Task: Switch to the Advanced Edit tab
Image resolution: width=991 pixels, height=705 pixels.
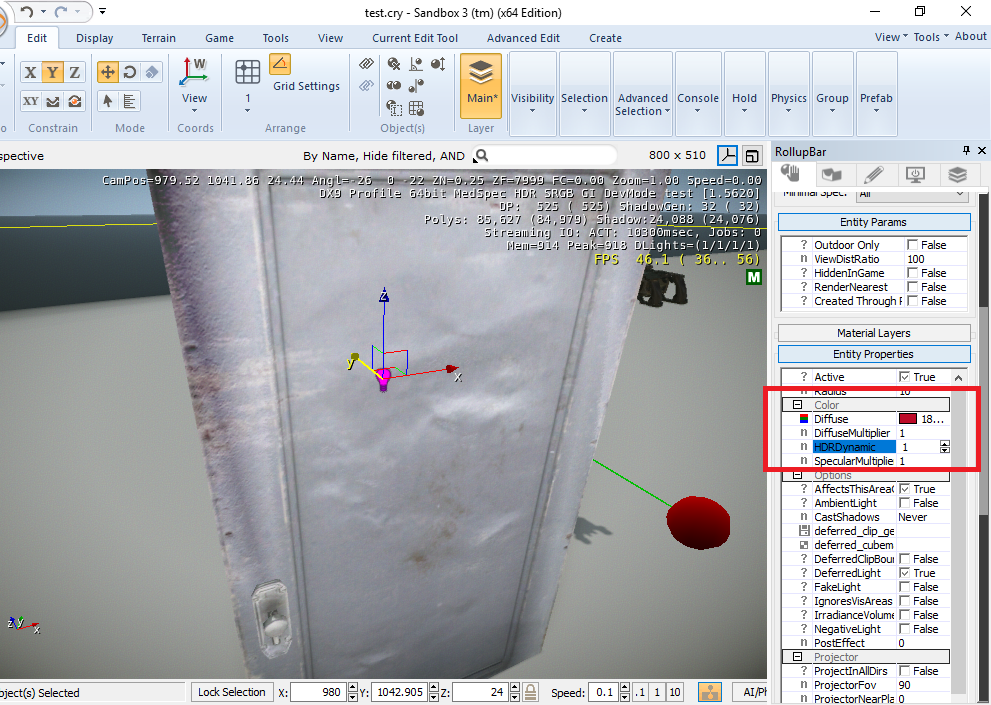Action: (x=523, y=38)
